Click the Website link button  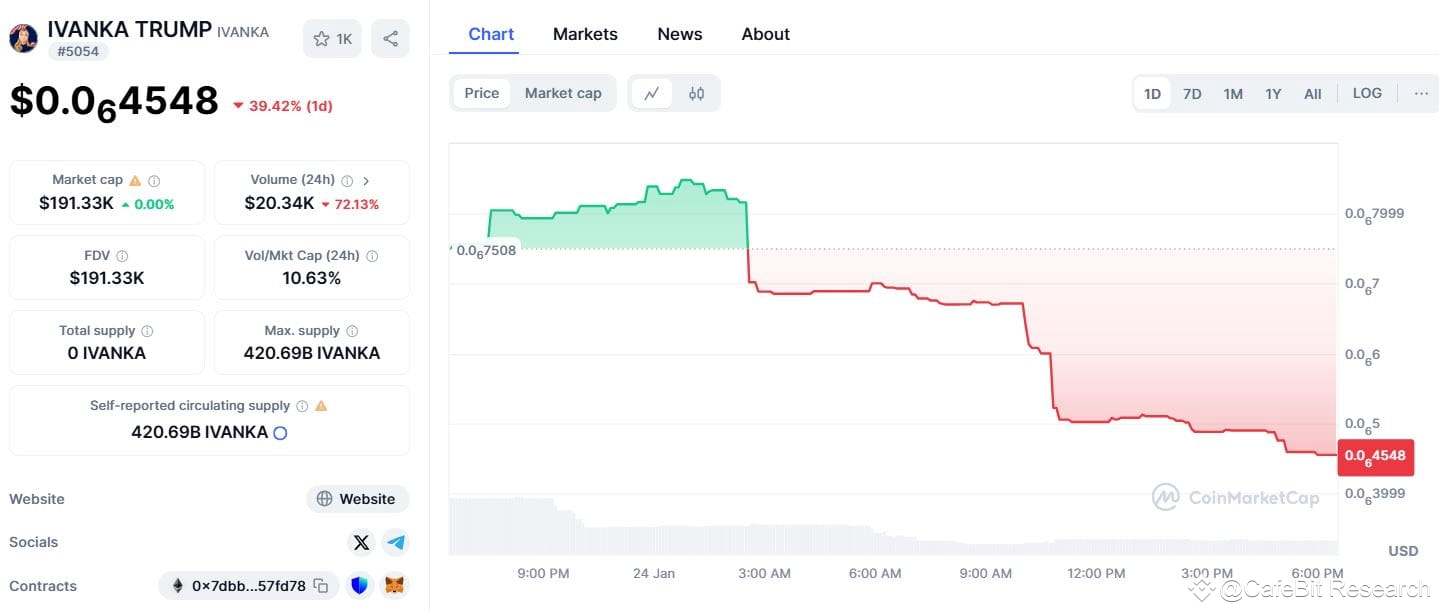357,499
